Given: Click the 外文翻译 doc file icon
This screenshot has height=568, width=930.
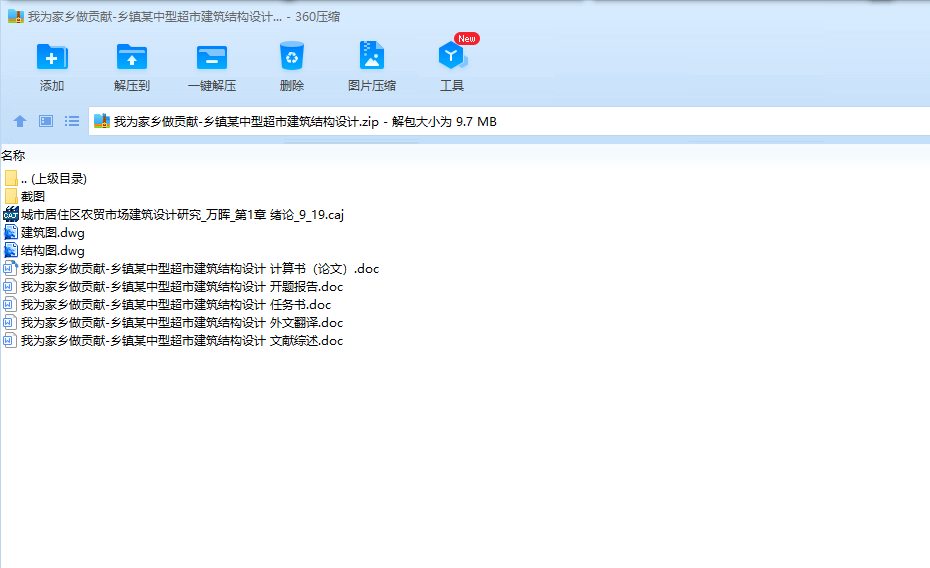Looking at the screenshot, I should tap(10, 323).
